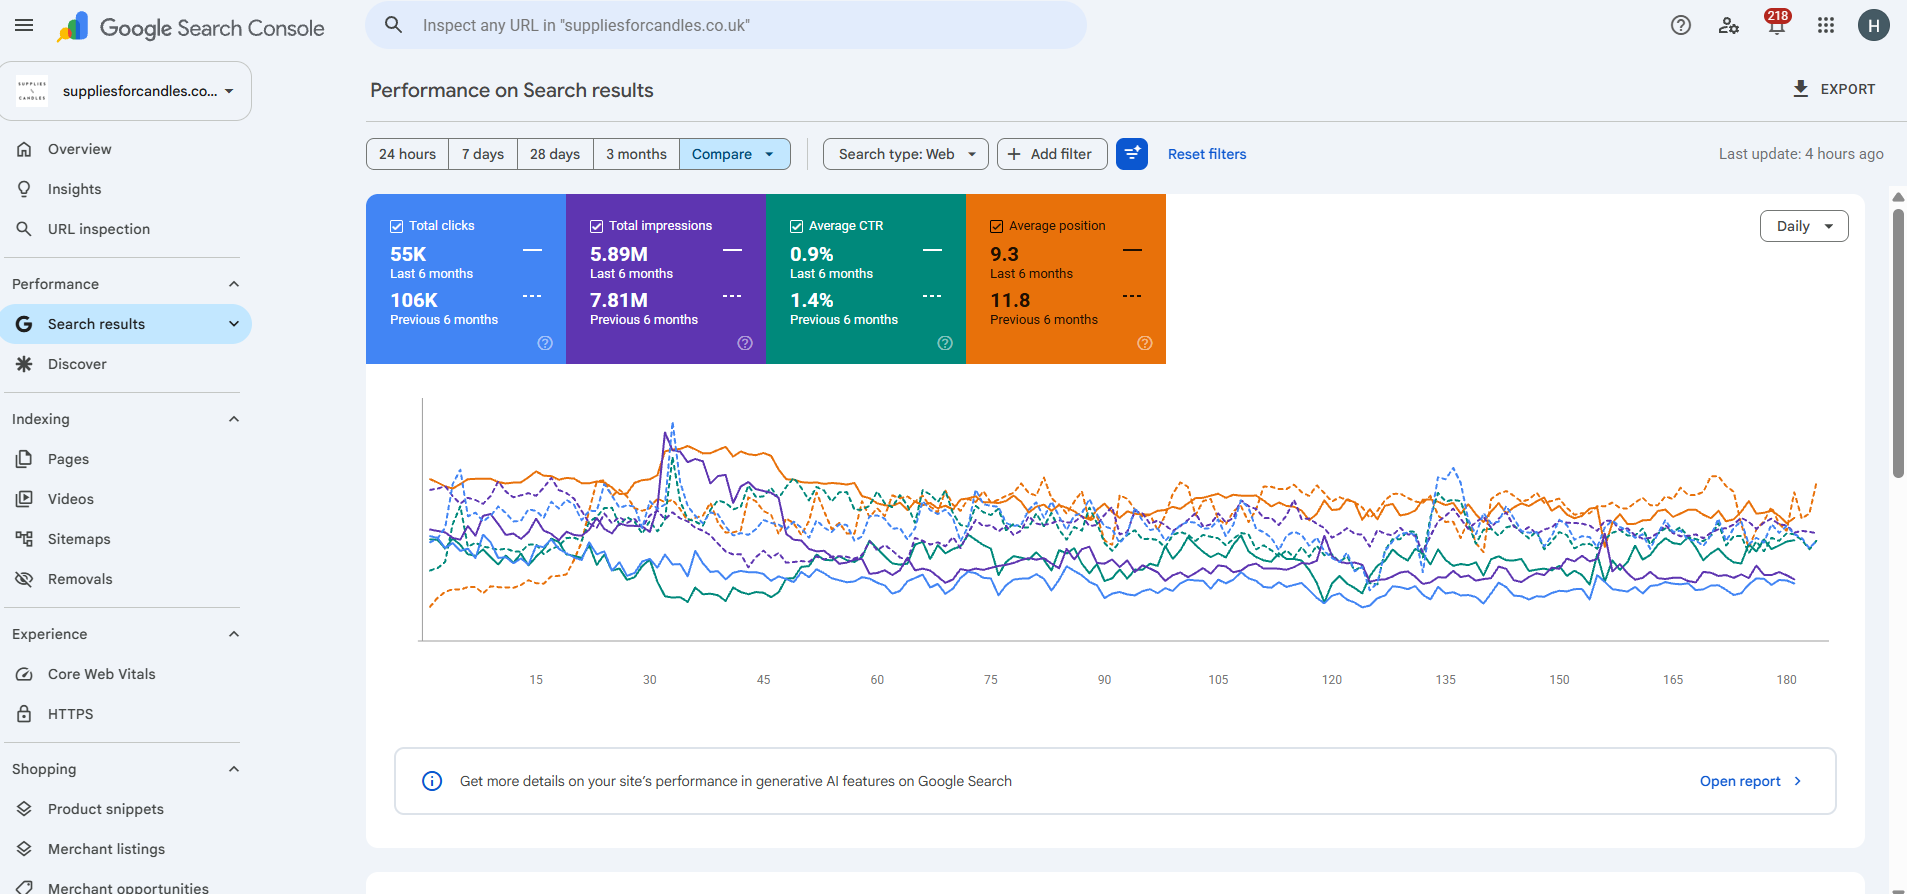Select the 3 months range tab
Viewport: 1907px width, 894px height.
(x=636, y=154)
